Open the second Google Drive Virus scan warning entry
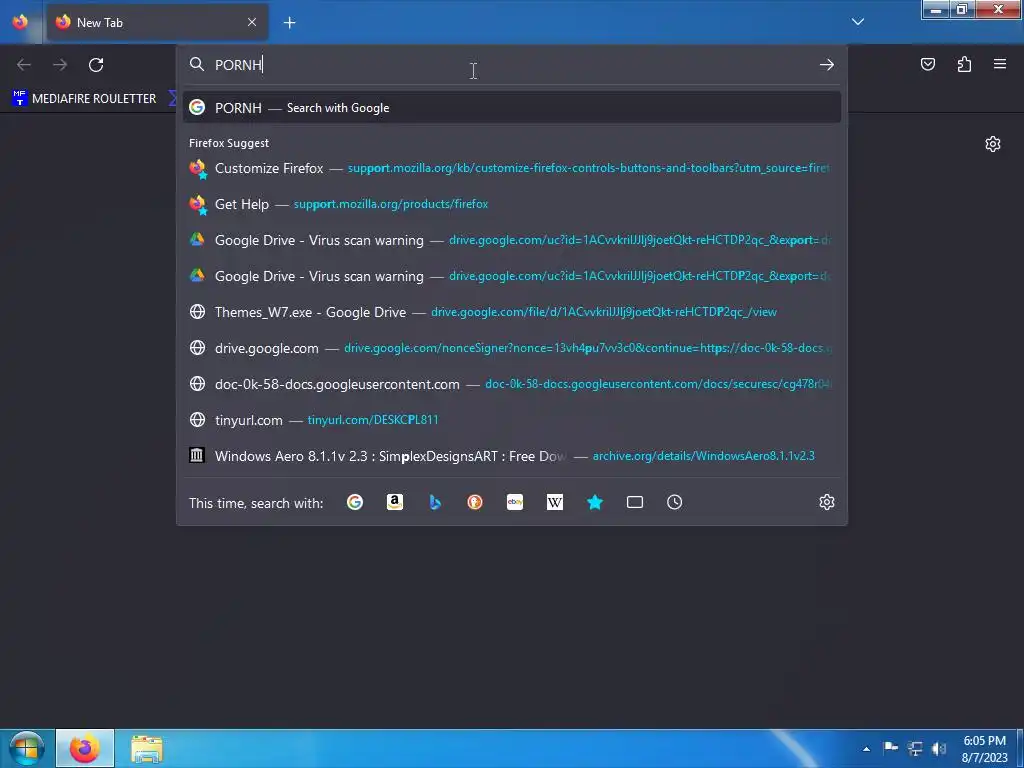 point(512,276)
